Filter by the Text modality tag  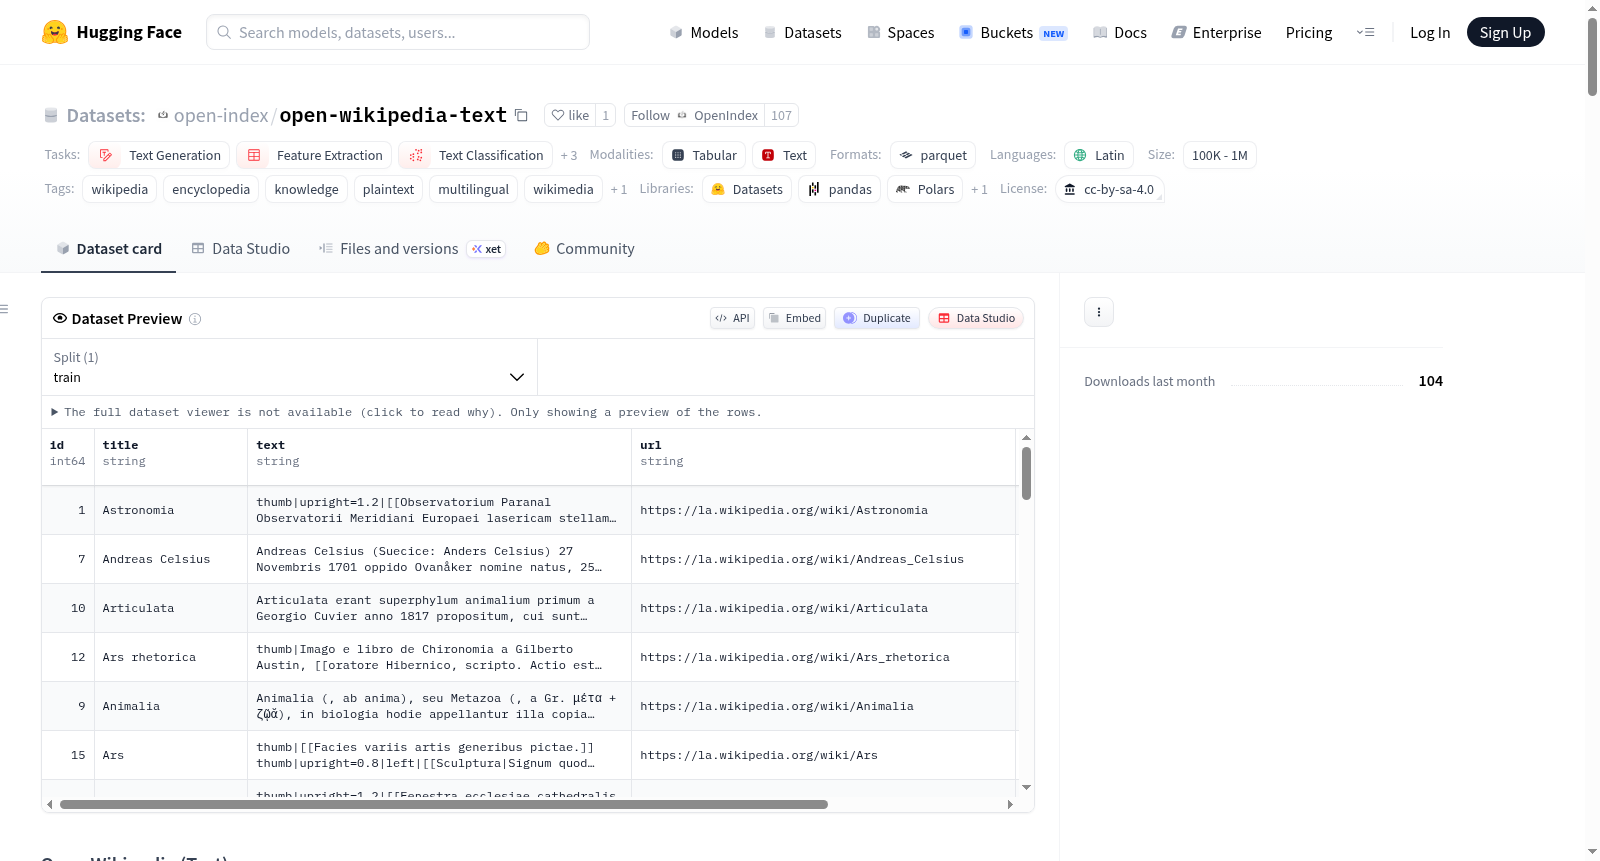pyautogui.click(x=784, y=155)
